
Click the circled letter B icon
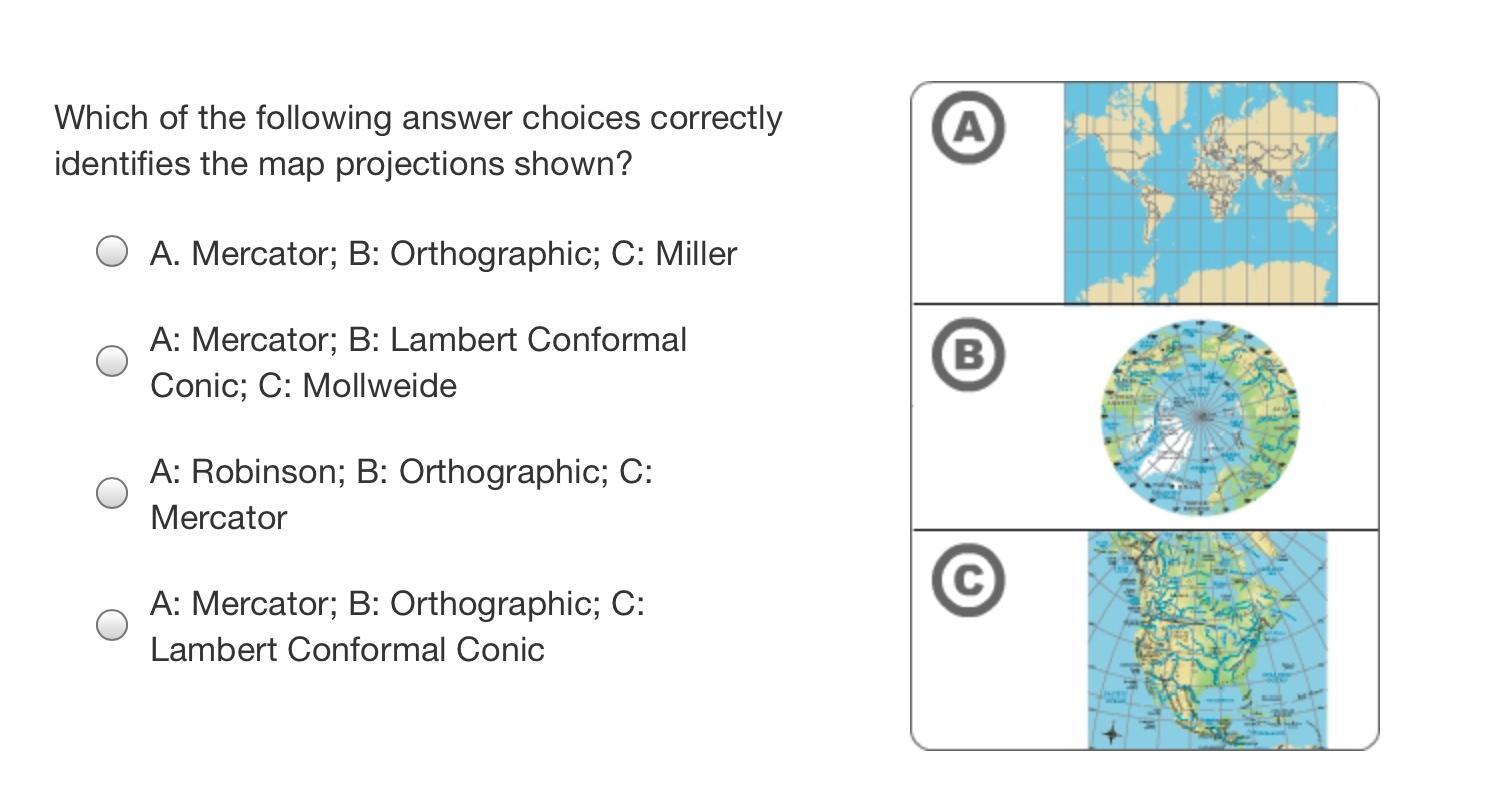(x=967, y=353)
